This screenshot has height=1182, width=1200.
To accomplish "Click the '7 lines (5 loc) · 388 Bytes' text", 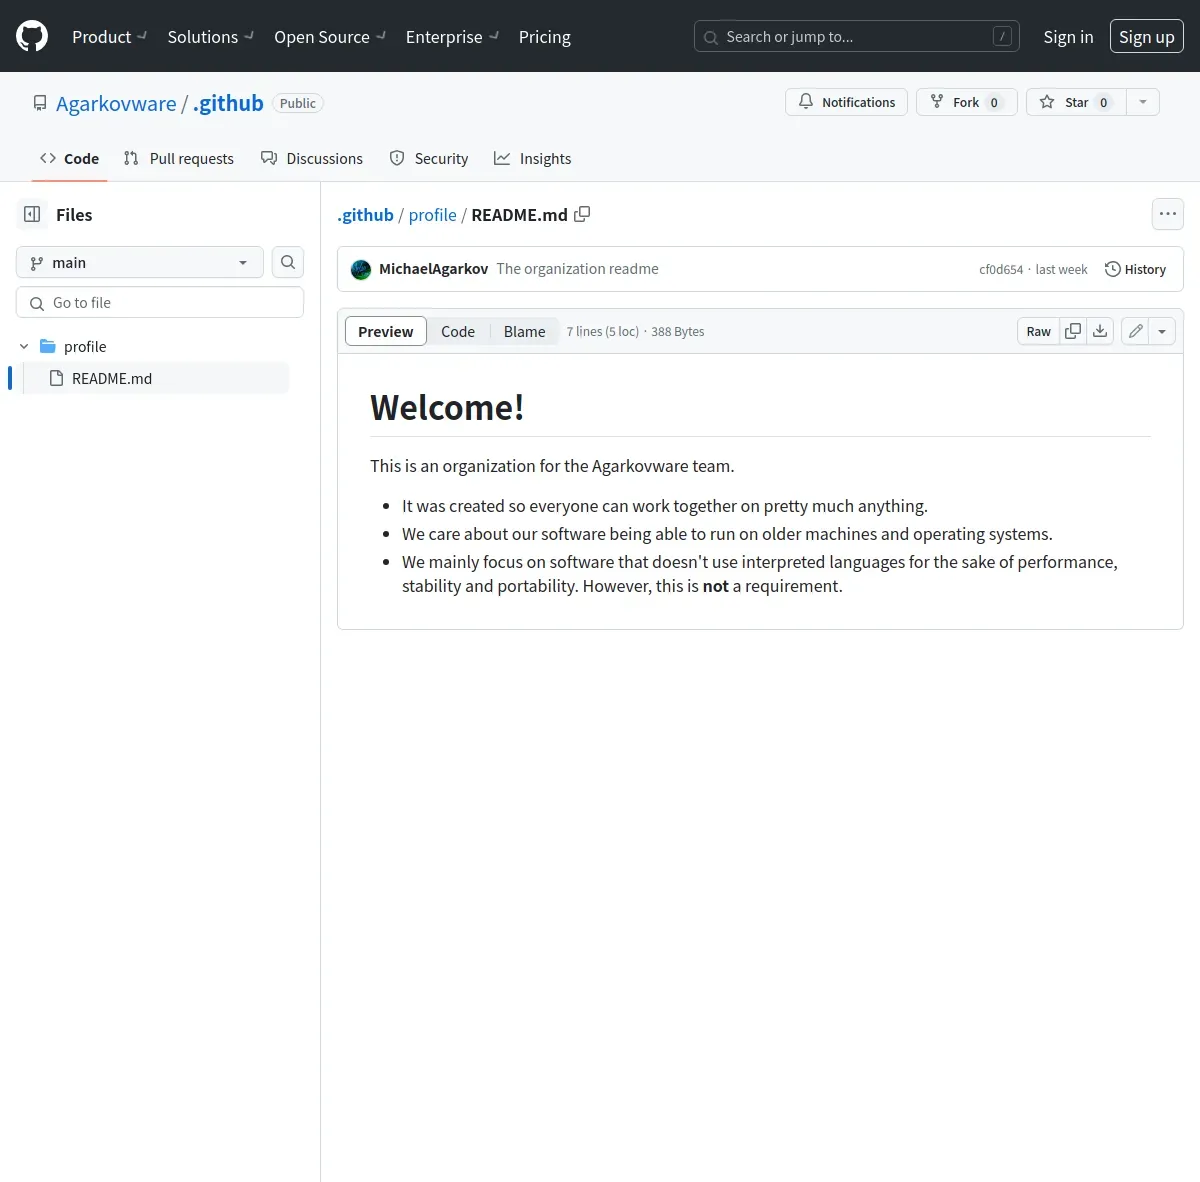I will pyautogui.click(x=635, y=331).
